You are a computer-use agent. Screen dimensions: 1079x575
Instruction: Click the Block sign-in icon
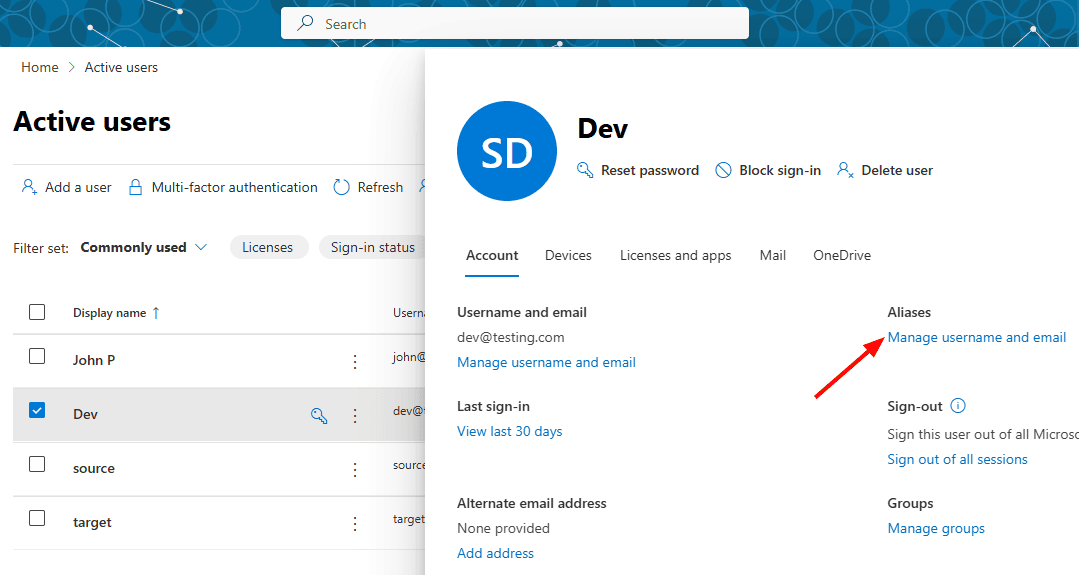click(x=724, y=171)
